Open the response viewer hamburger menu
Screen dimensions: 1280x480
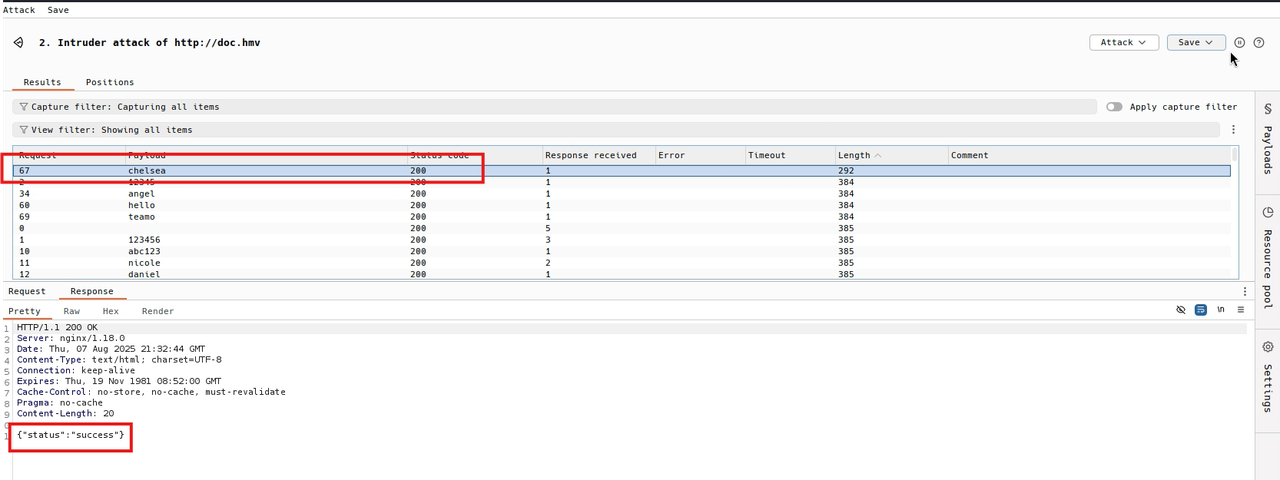(x=1241, y=311)
